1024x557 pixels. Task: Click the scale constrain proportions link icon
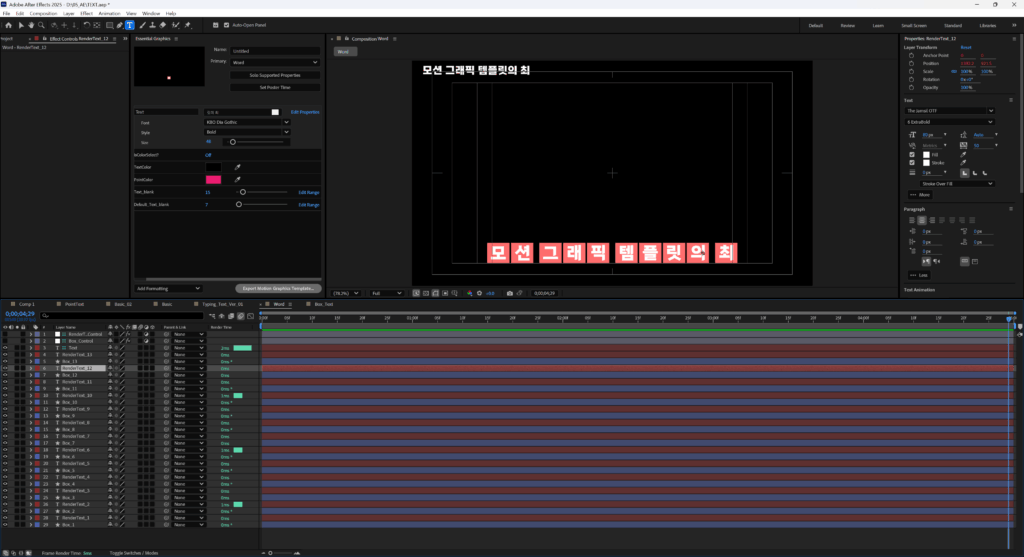[x=953, y=72]
